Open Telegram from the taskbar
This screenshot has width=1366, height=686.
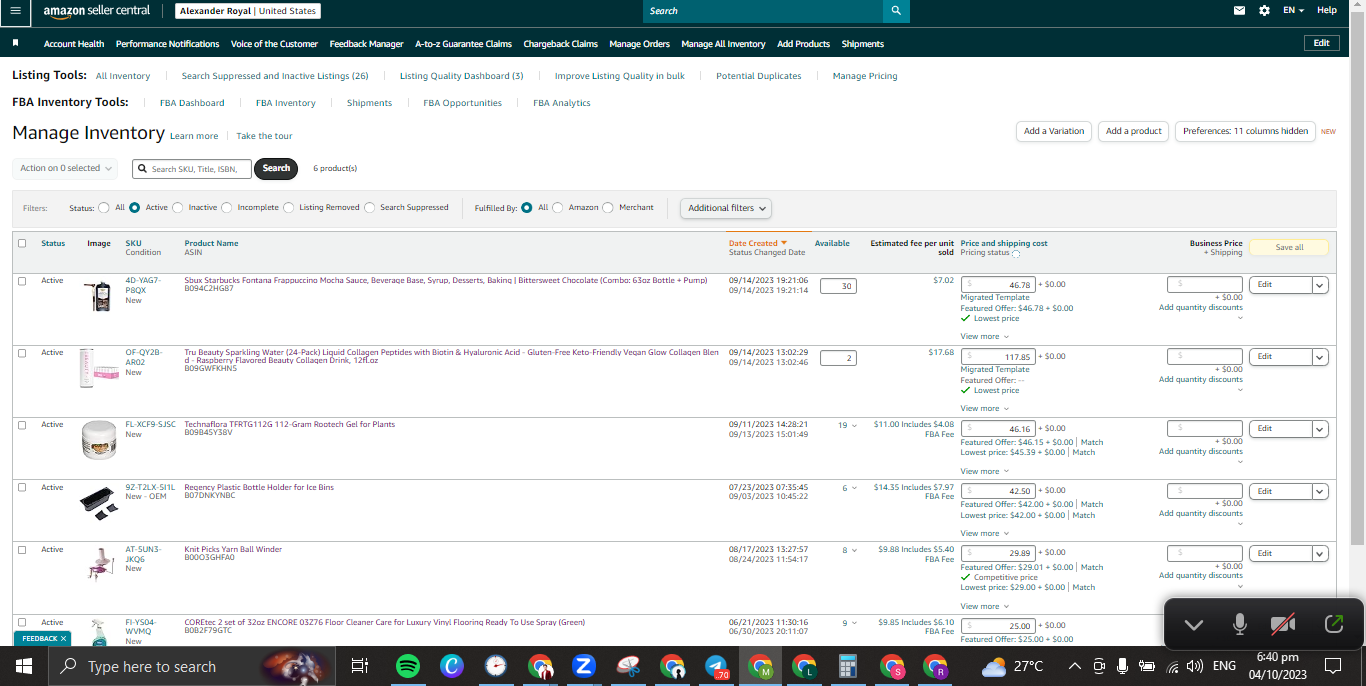point(716,666)
